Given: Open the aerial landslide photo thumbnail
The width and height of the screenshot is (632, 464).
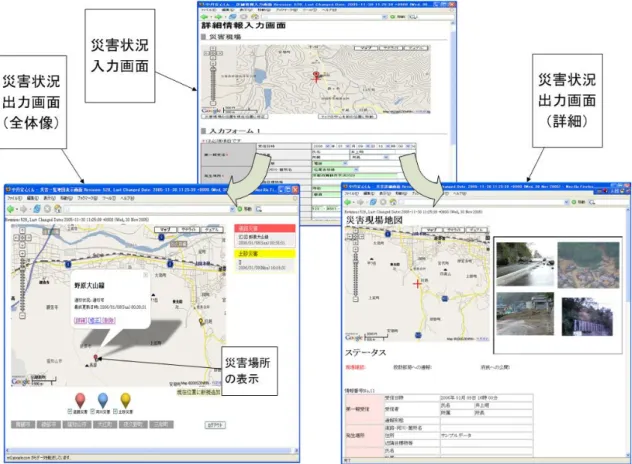Looking at the screenshot, I should pyautogui.click(x=588, y=265).
